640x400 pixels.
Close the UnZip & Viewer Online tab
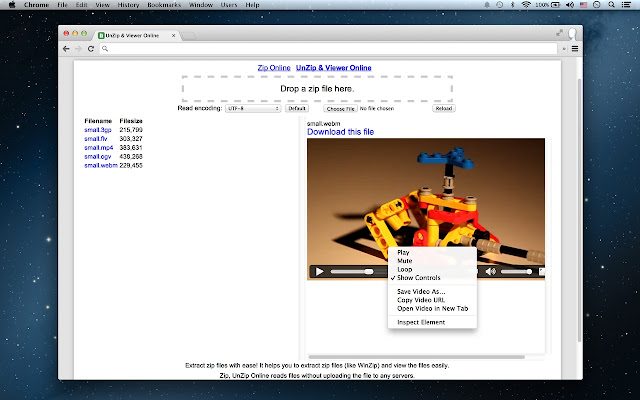(x=173, y=36)
